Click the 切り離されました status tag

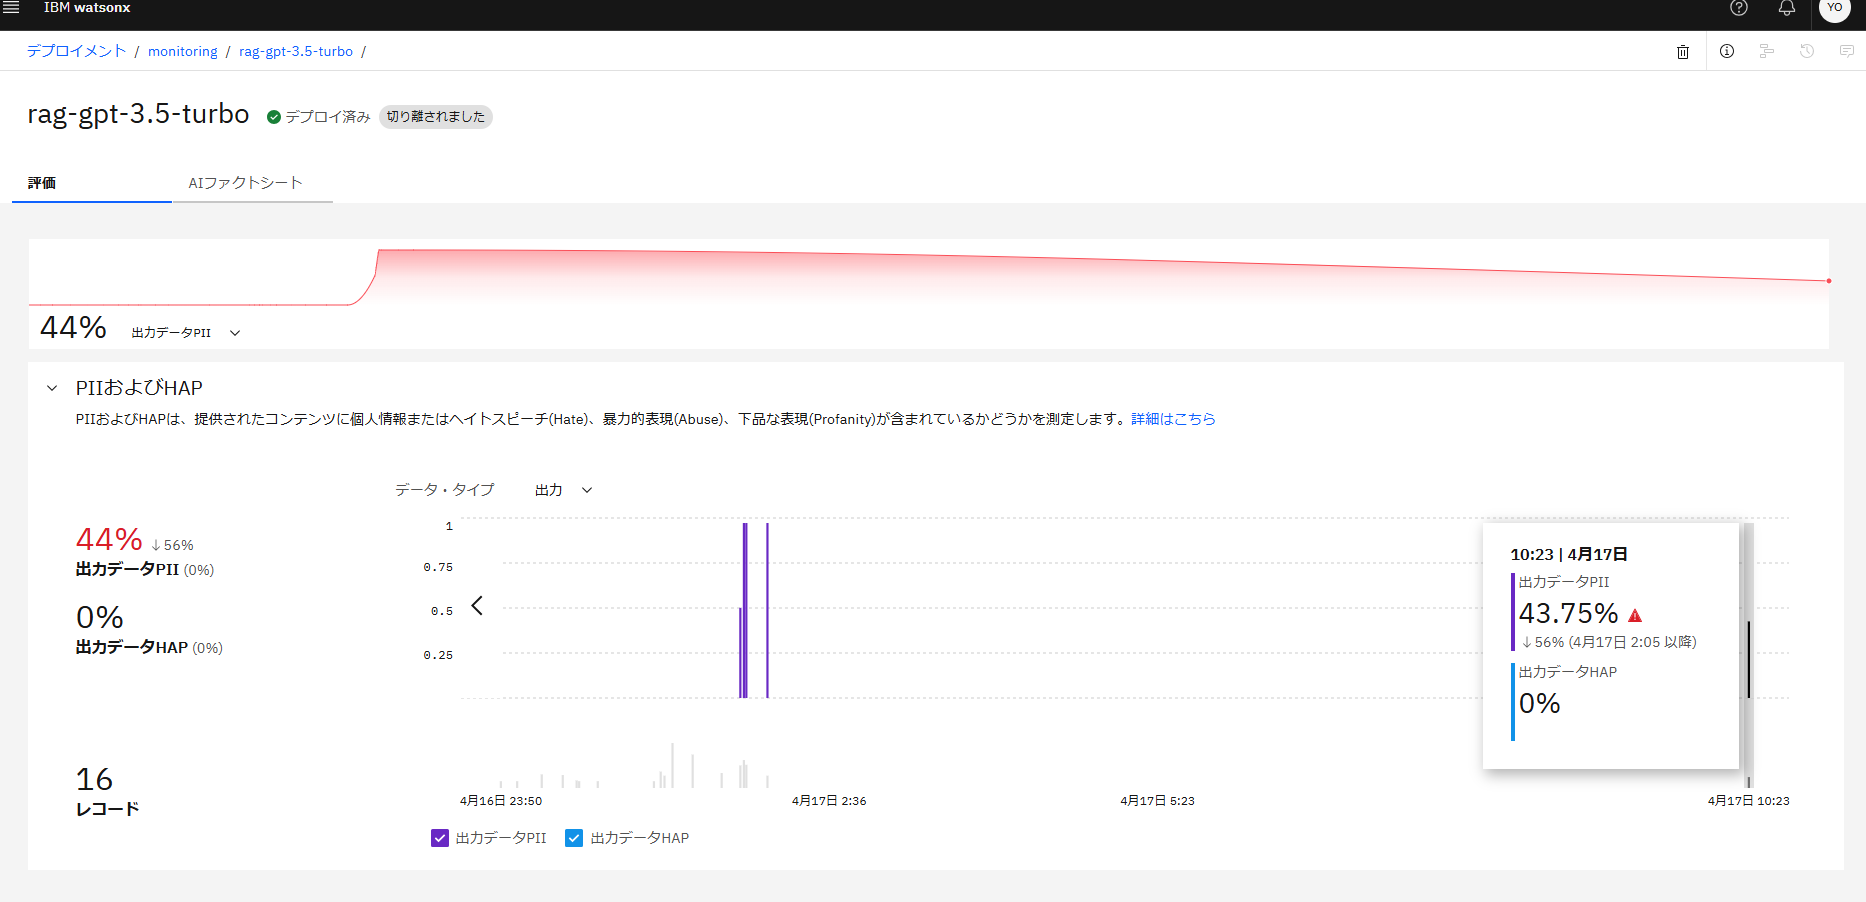436,117
